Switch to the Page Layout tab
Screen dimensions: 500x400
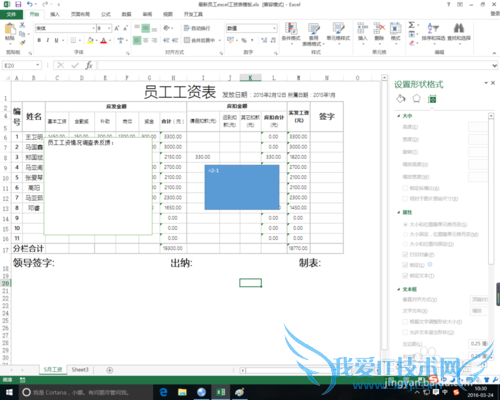80,14
